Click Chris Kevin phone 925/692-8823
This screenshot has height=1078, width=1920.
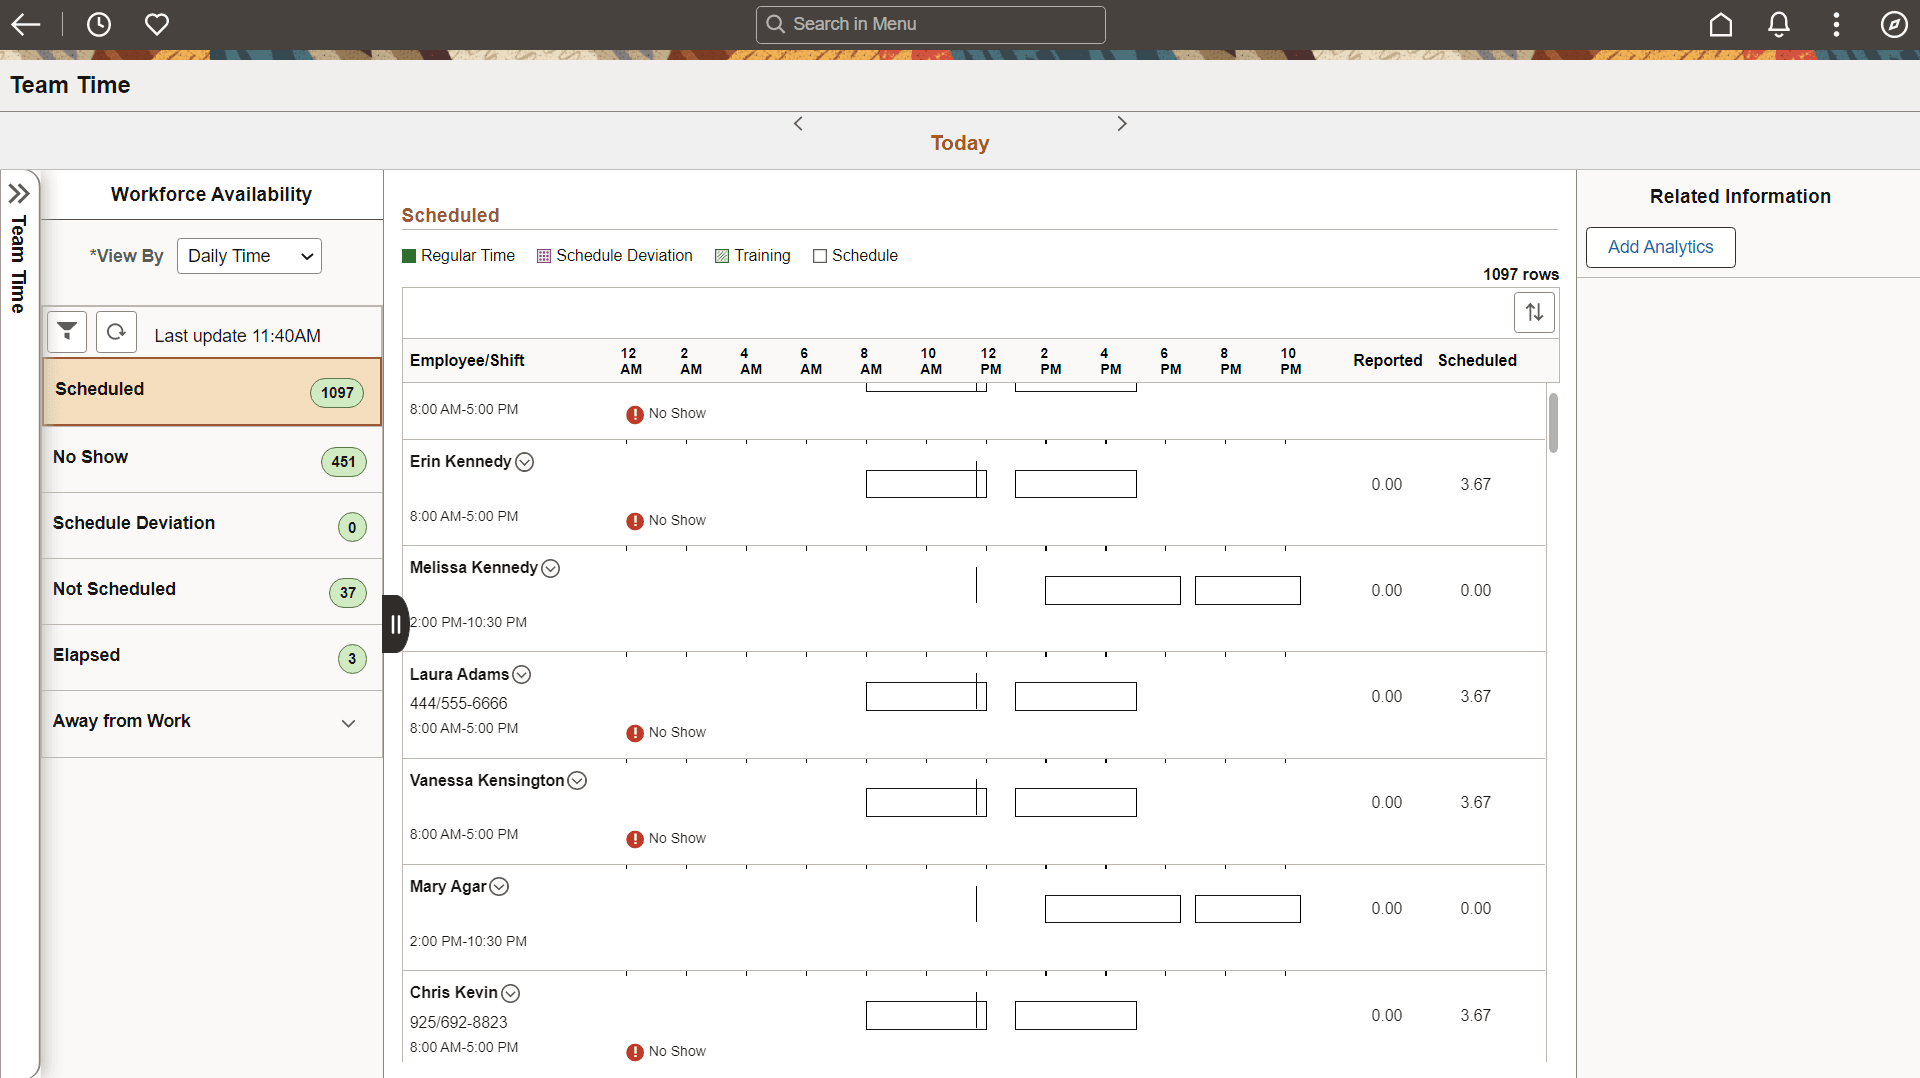click(x=459, y=1022)
